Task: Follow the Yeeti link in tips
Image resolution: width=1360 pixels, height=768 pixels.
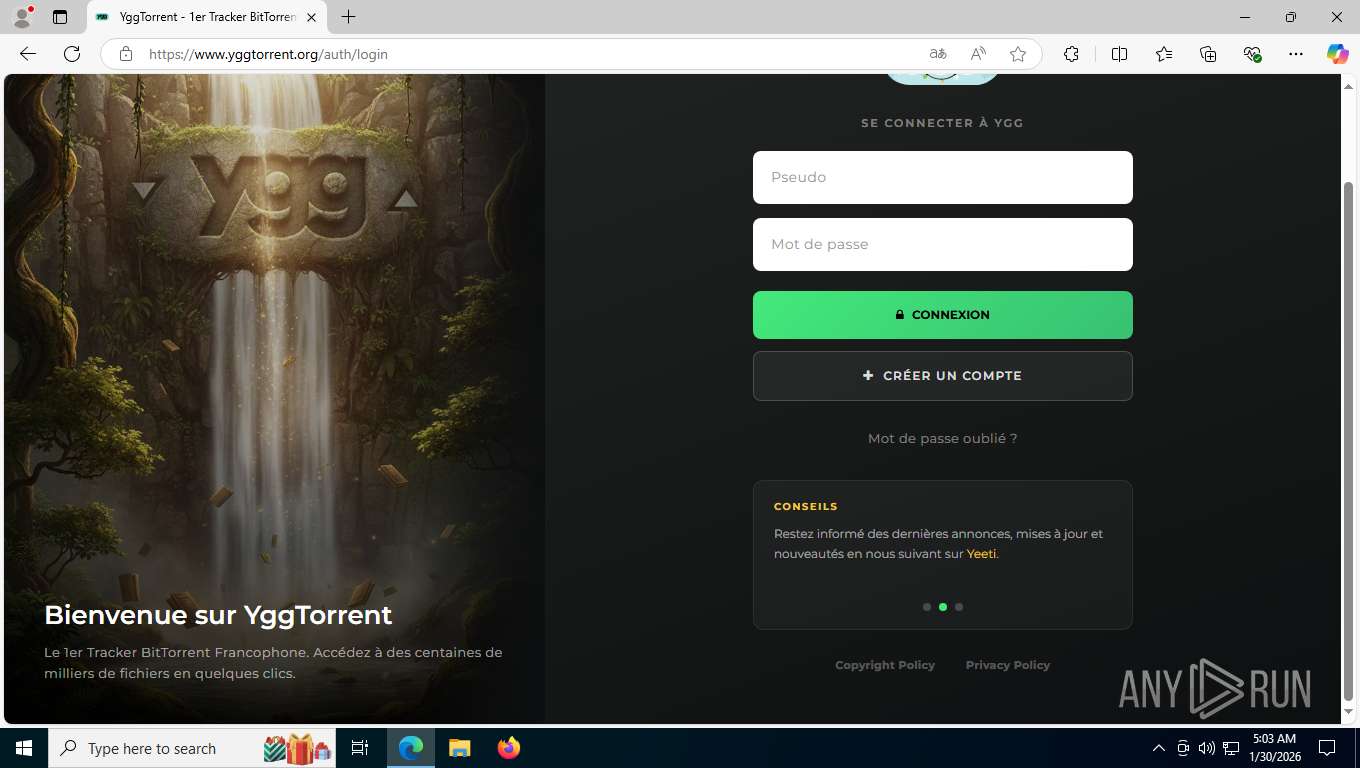Action: pyautogui.click(x=981, y=554)
